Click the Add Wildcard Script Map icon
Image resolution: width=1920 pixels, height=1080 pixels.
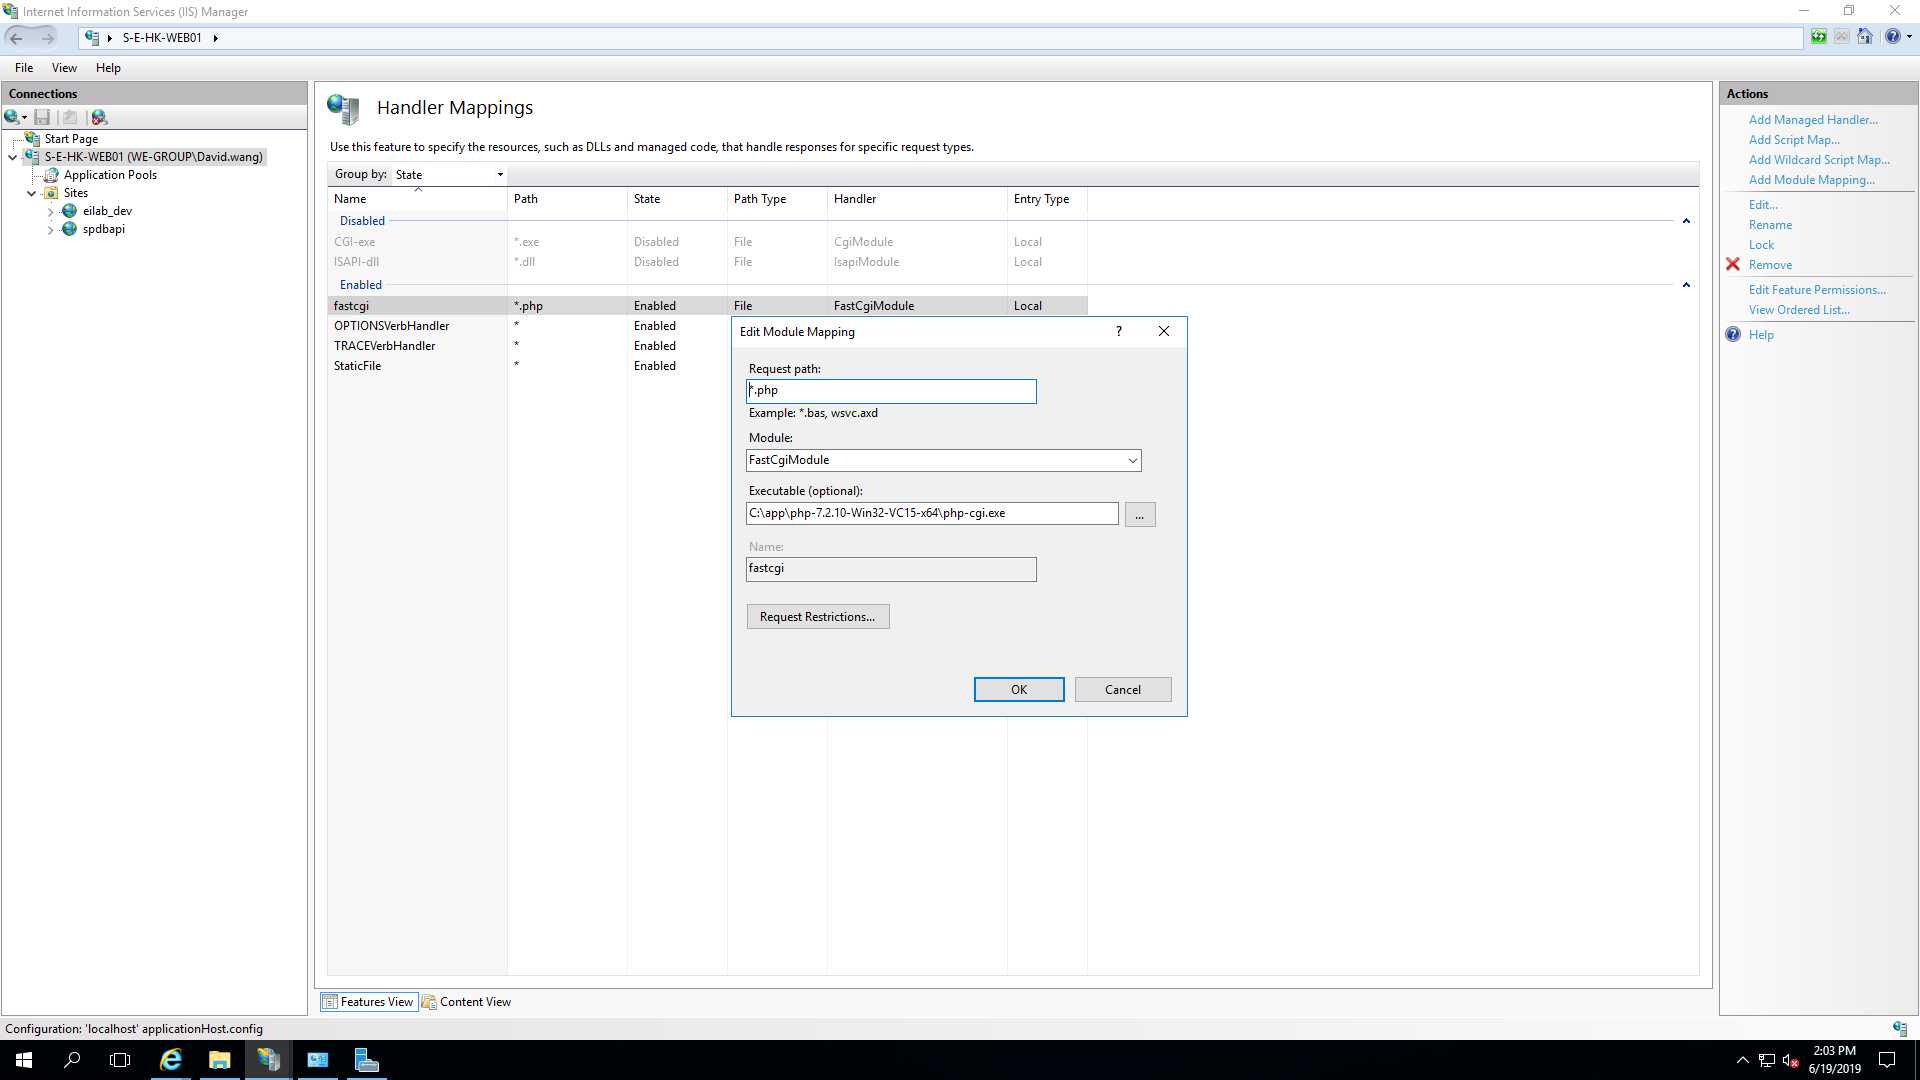[x=1820, y=158]
